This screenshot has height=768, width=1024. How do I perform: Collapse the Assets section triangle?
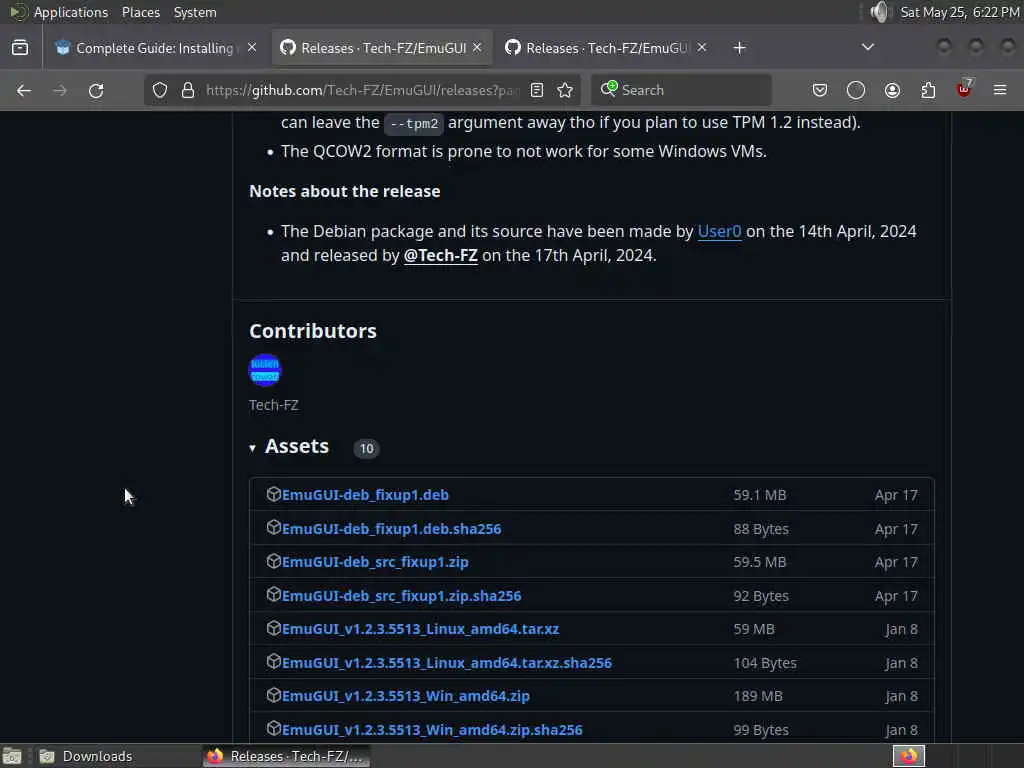252,448
